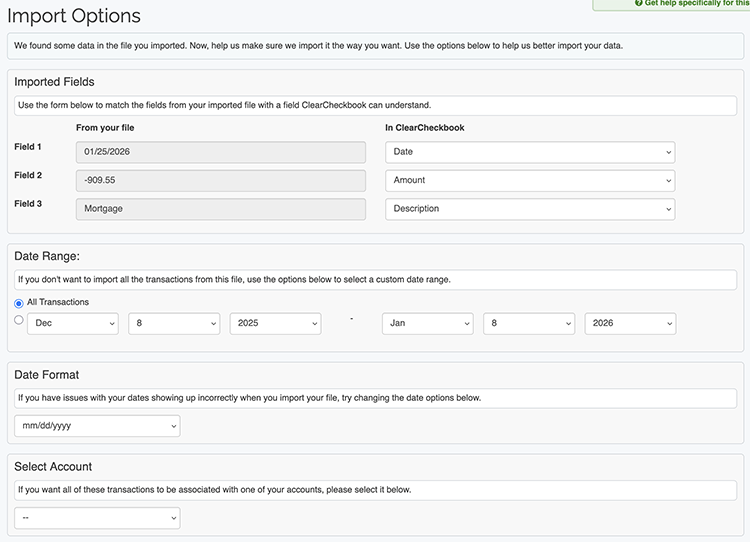
Task: Click the green help question-mark icon
Action: tap(639, 3)
